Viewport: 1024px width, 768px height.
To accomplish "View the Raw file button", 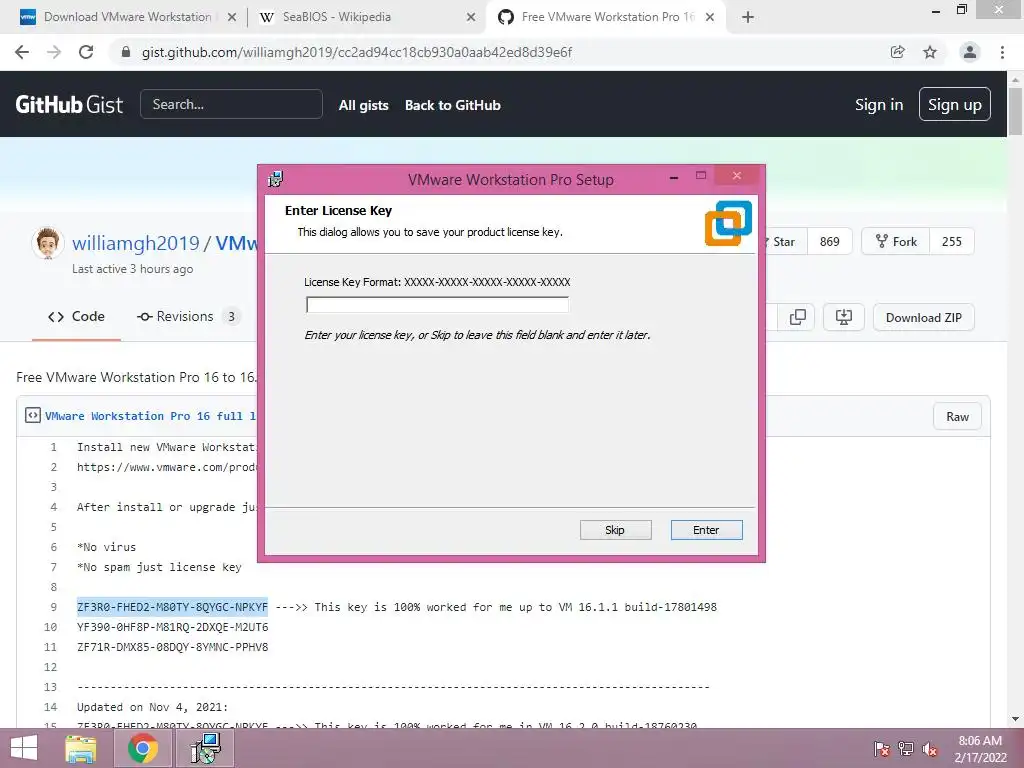I will point(957,417).
